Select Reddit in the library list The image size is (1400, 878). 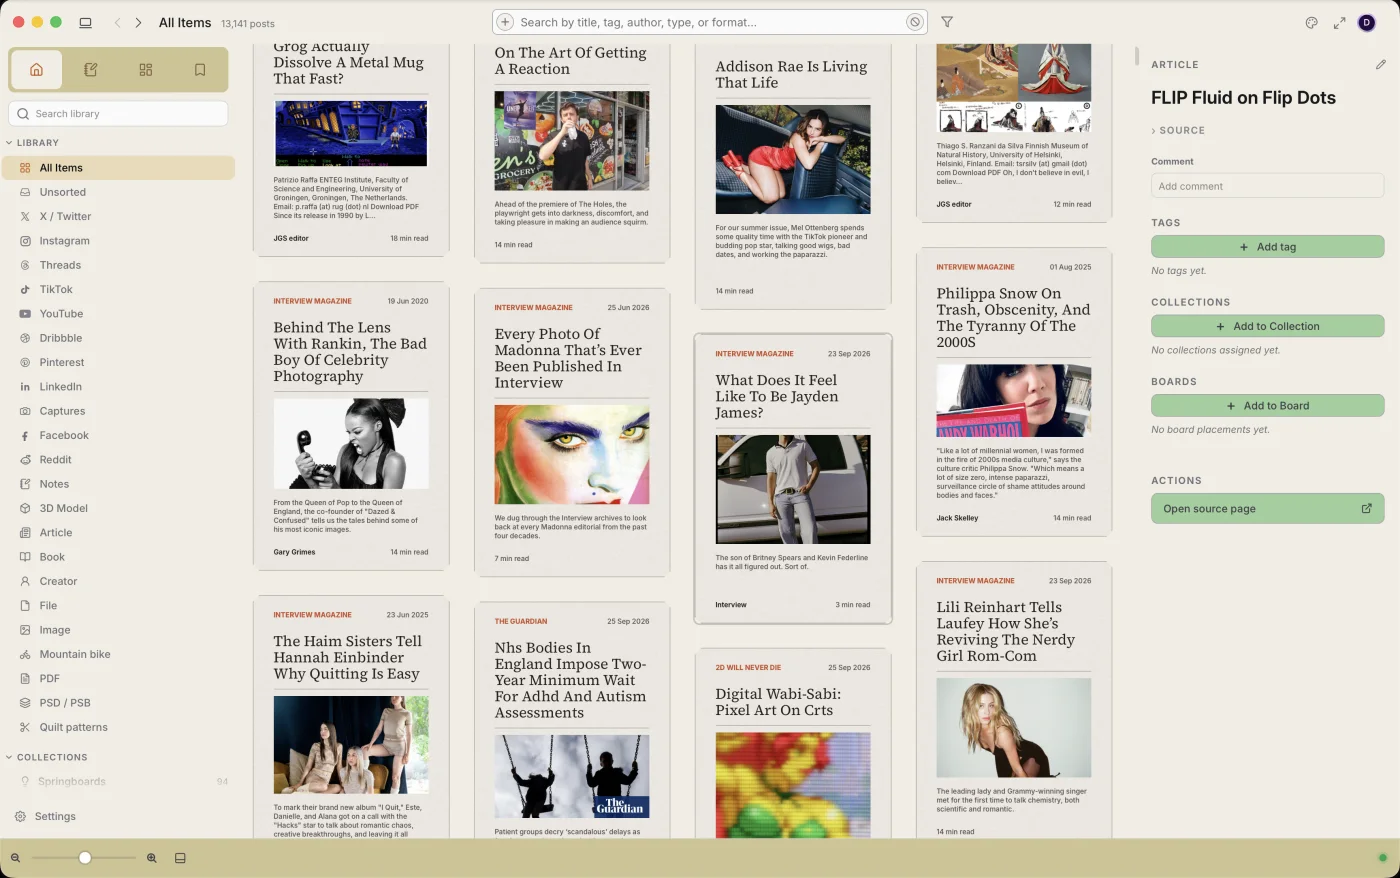point(118,460)
